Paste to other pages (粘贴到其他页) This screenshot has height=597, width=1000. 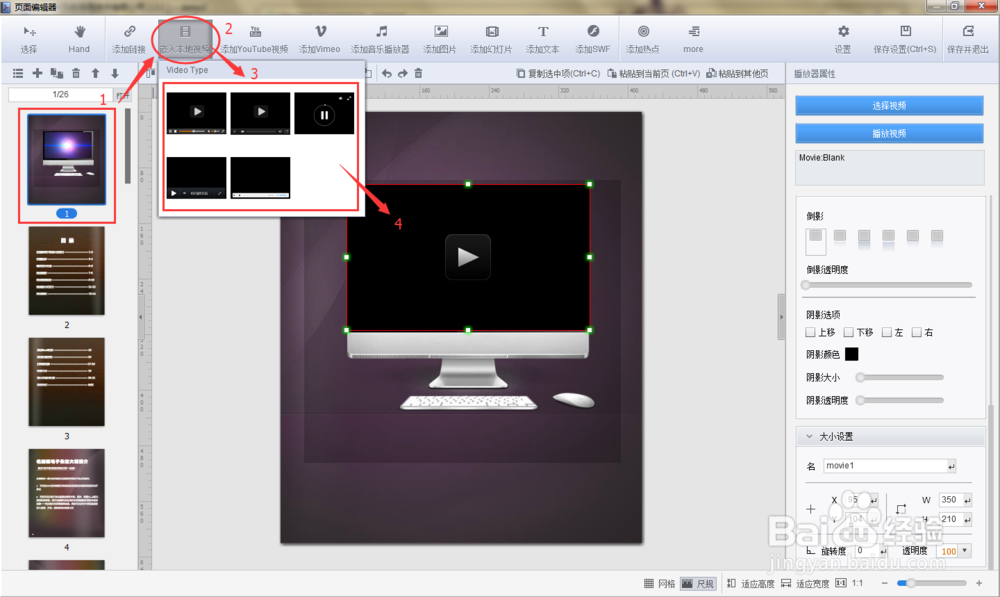[x=737, y=73]
